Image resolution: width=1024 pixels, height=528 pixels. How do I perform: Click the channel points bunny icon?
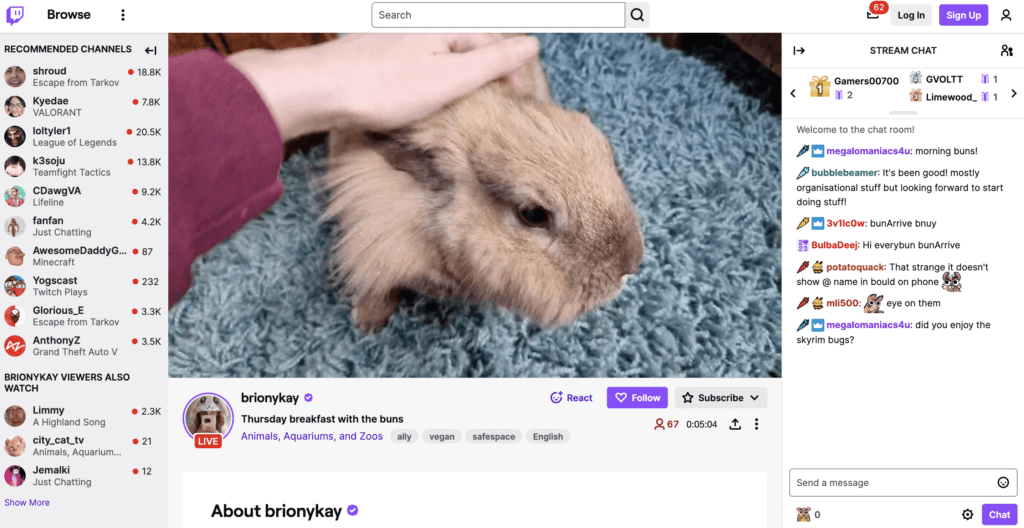pos(803,514)
